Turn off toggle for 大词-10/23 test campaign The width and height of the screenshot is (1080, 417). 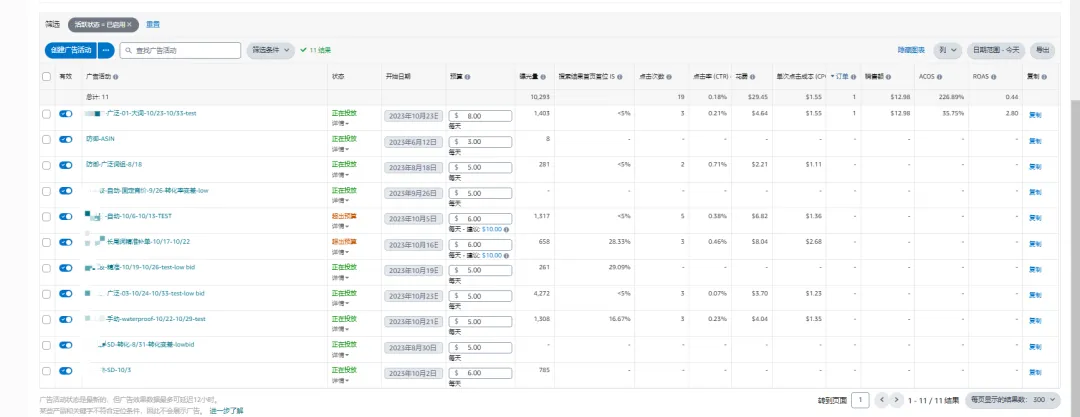(66, 114)
